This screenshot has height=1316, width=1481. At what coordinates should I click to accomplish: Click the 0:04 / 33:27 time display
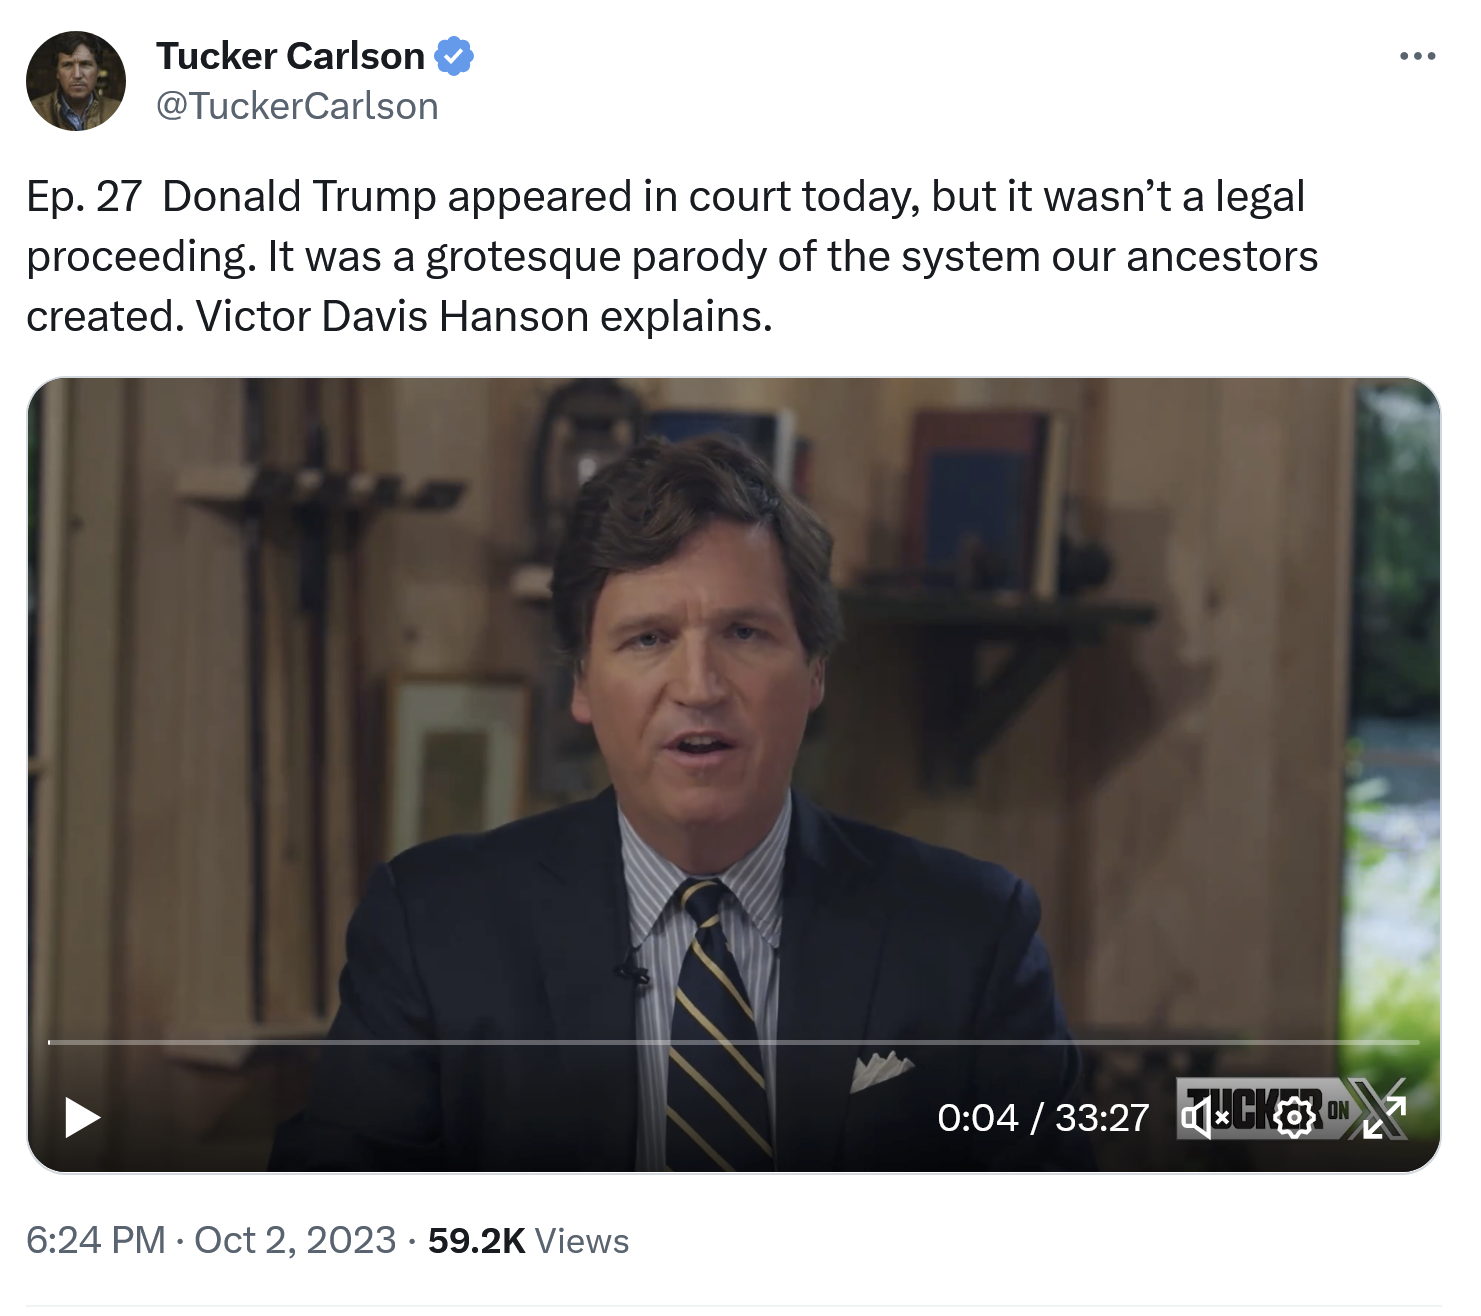pos(1042,1118)
